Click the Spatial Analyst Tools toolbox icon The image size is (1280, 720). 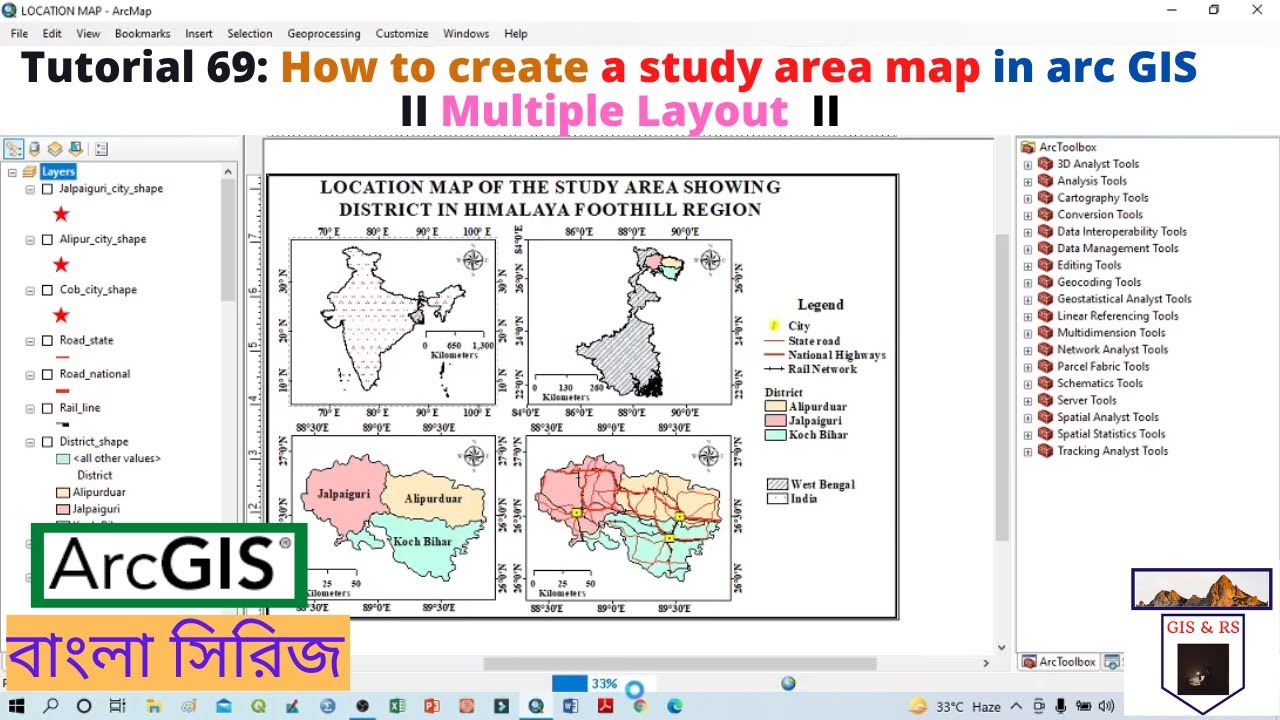(1046, 417)
